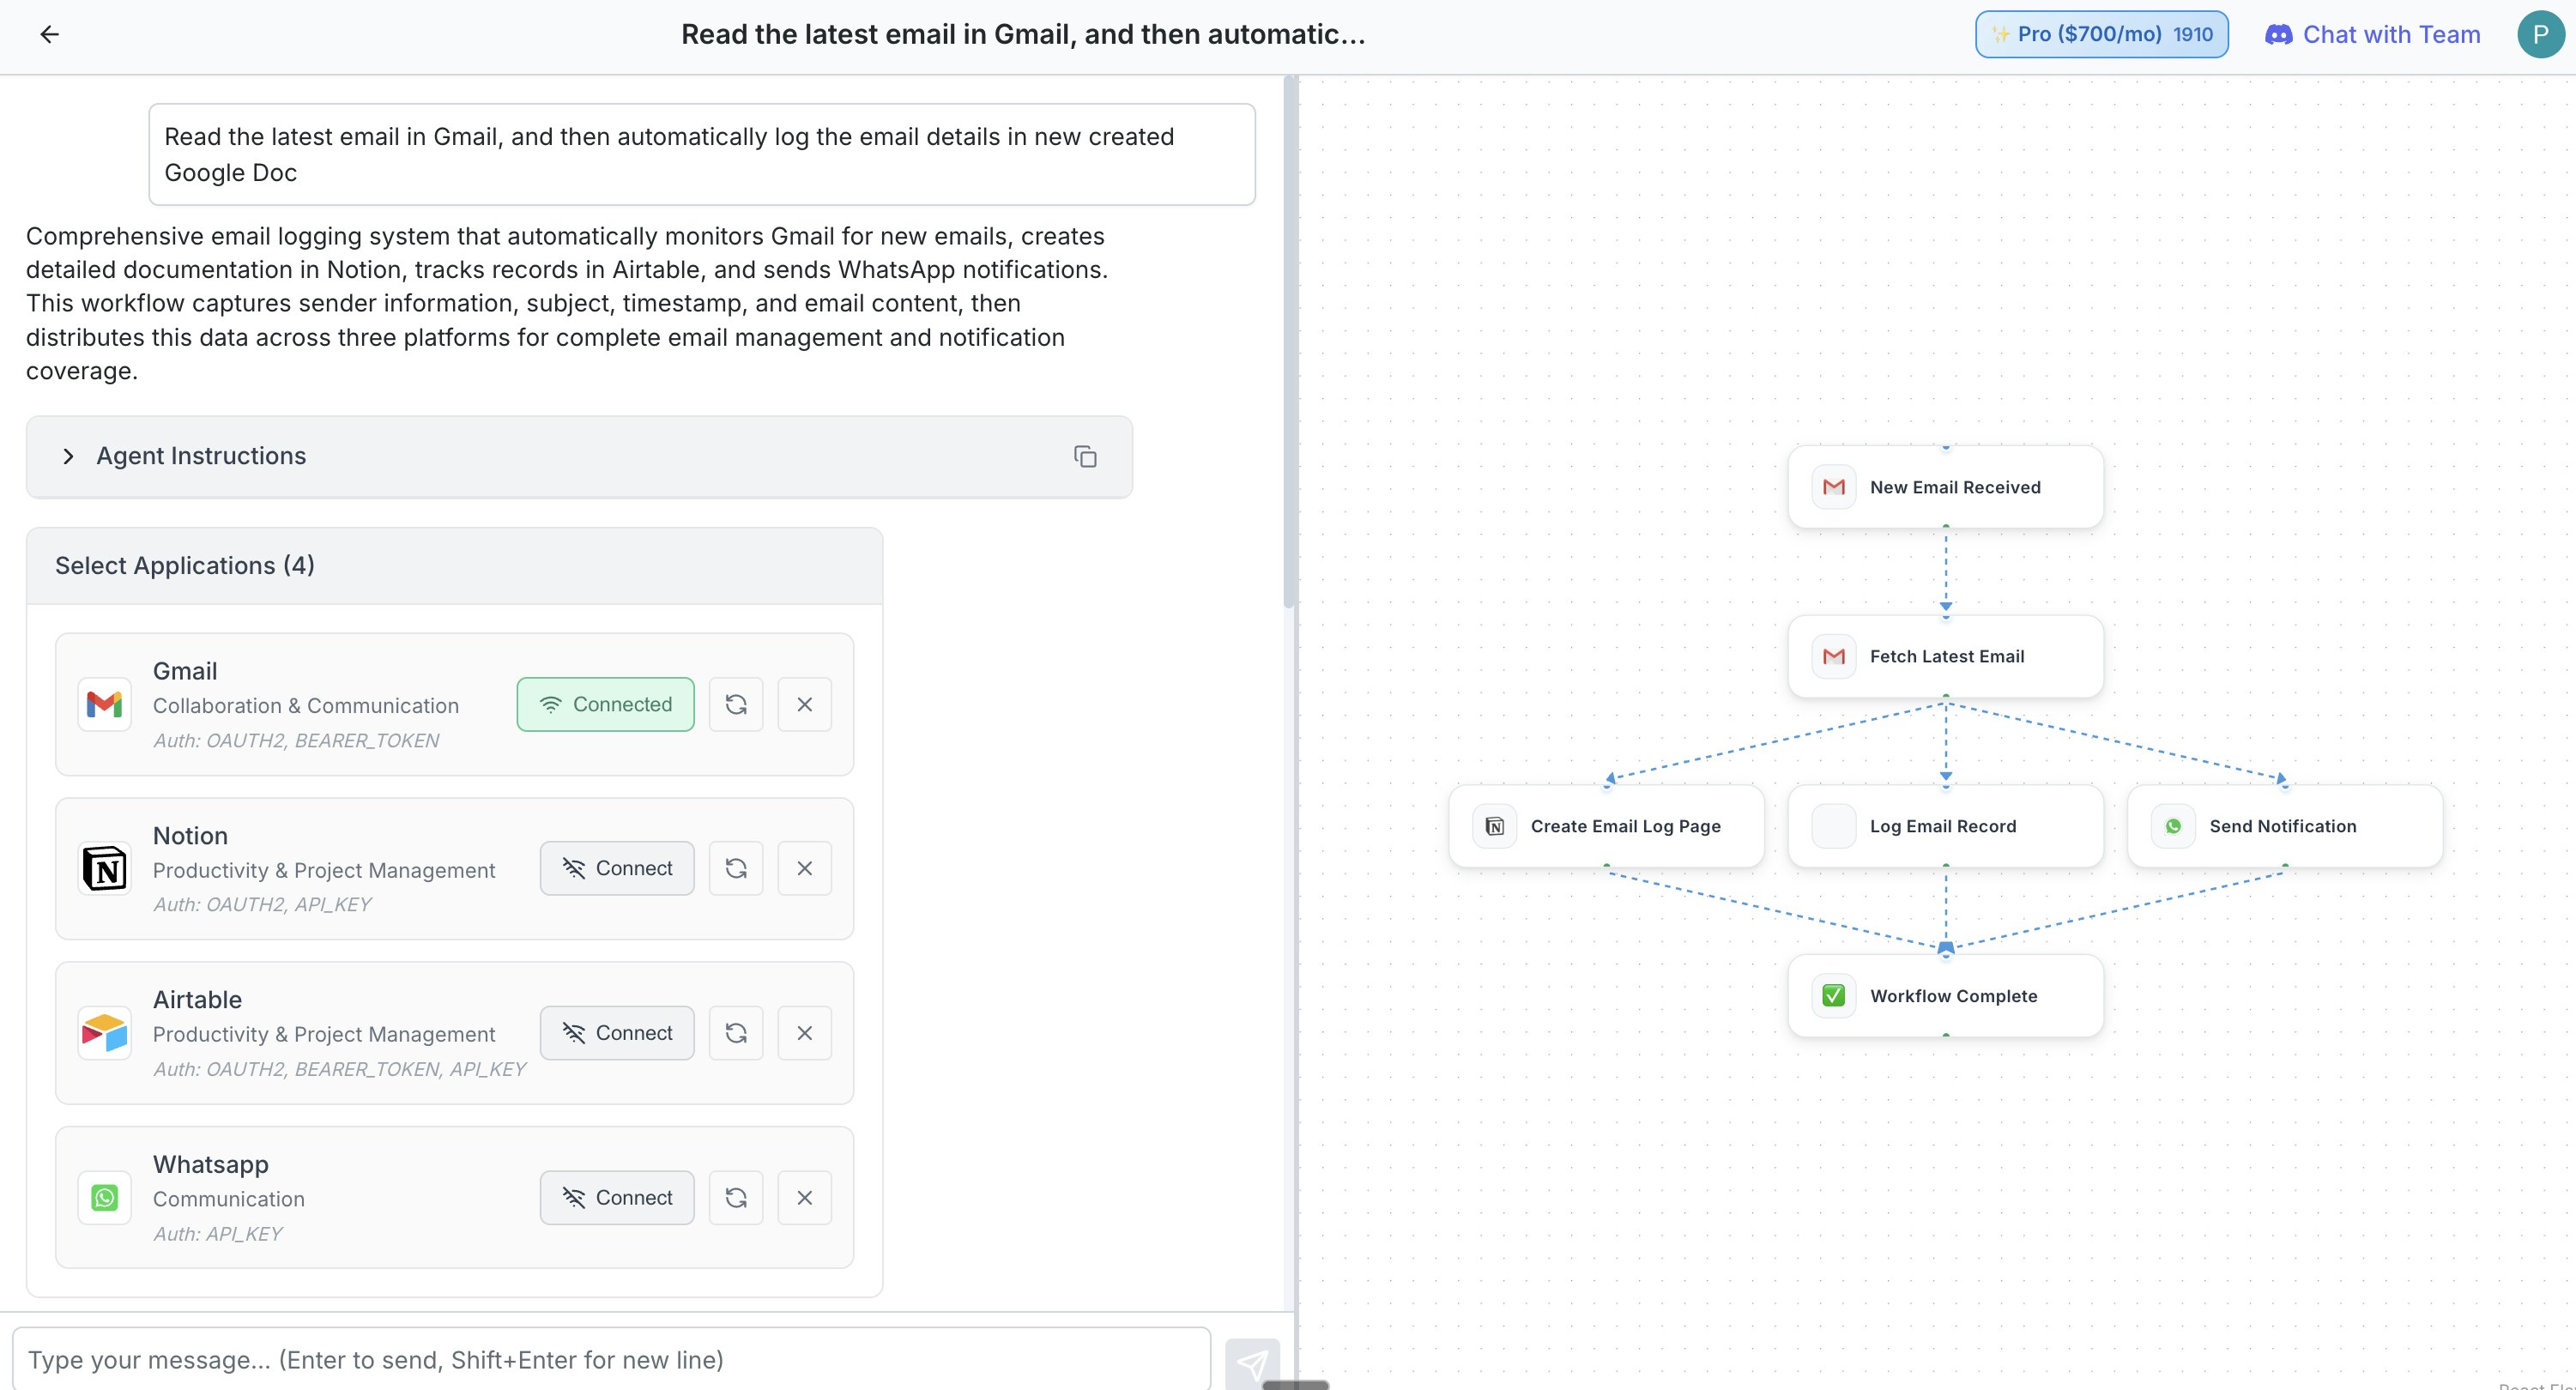Viewport: 2576px width, 1390px height.
Task: Remove Whatsapp from the applications list
Action: pos(805,1198)
